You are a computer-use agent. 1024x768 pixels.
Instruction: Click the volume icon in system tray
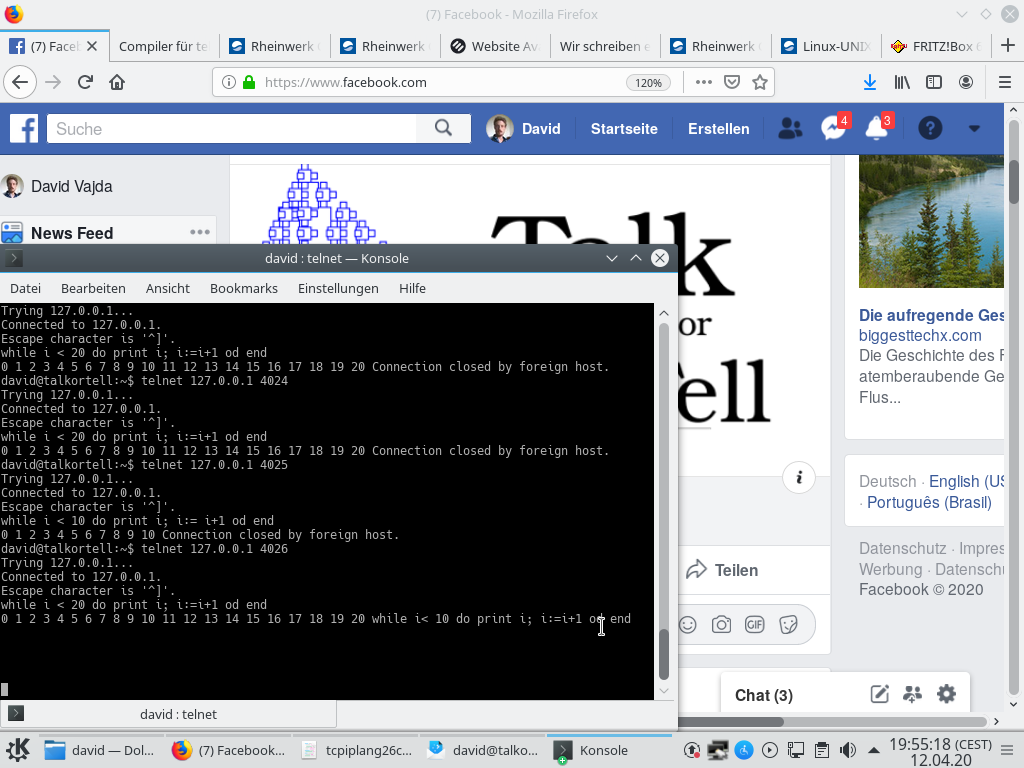pos(847,750)
